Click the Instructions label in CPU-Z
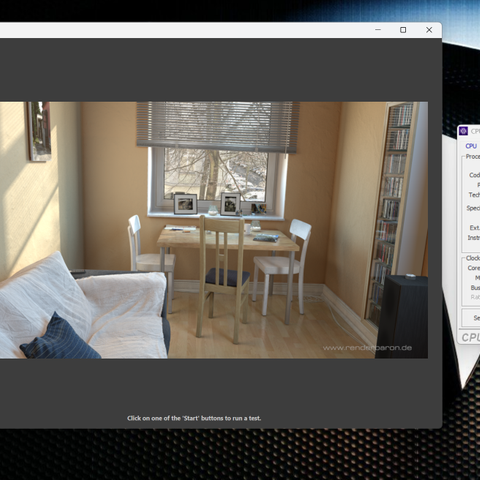This screenshot has width=480, height=480. point(474,238)
